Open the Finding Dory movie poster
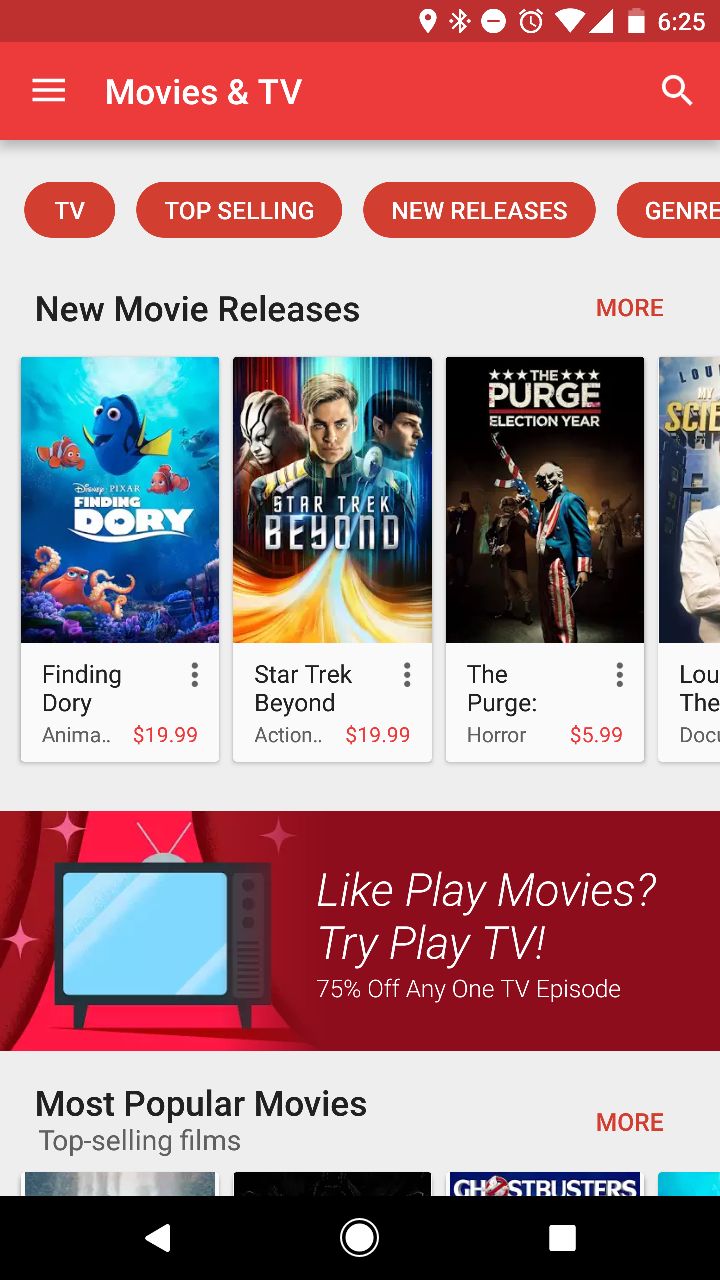The height and width of the screenshot is (1280, 720). (x=120, y=500)
